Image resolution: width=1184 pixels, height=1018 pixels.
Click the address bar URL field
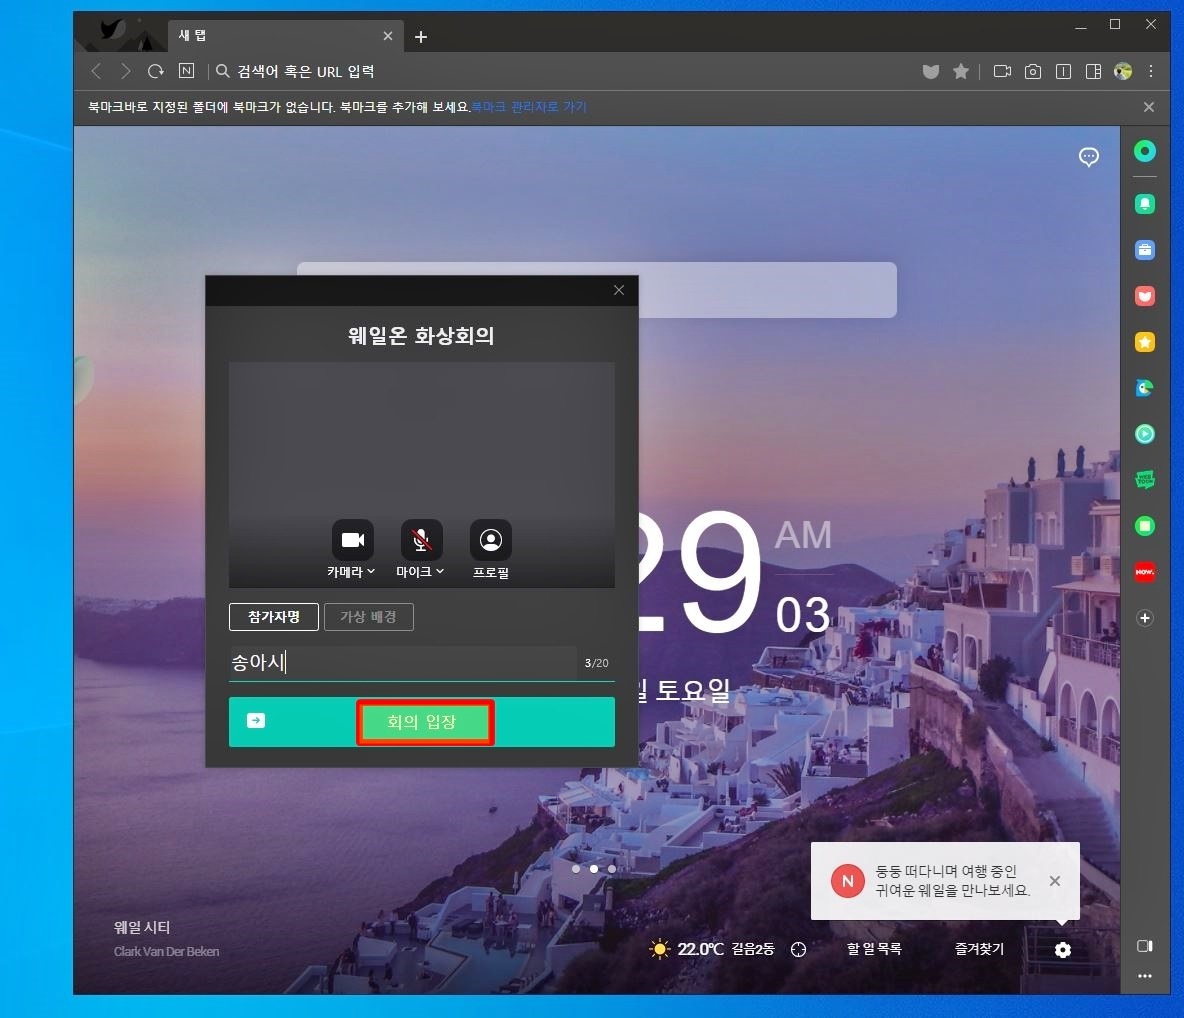[x=559, y=72]
